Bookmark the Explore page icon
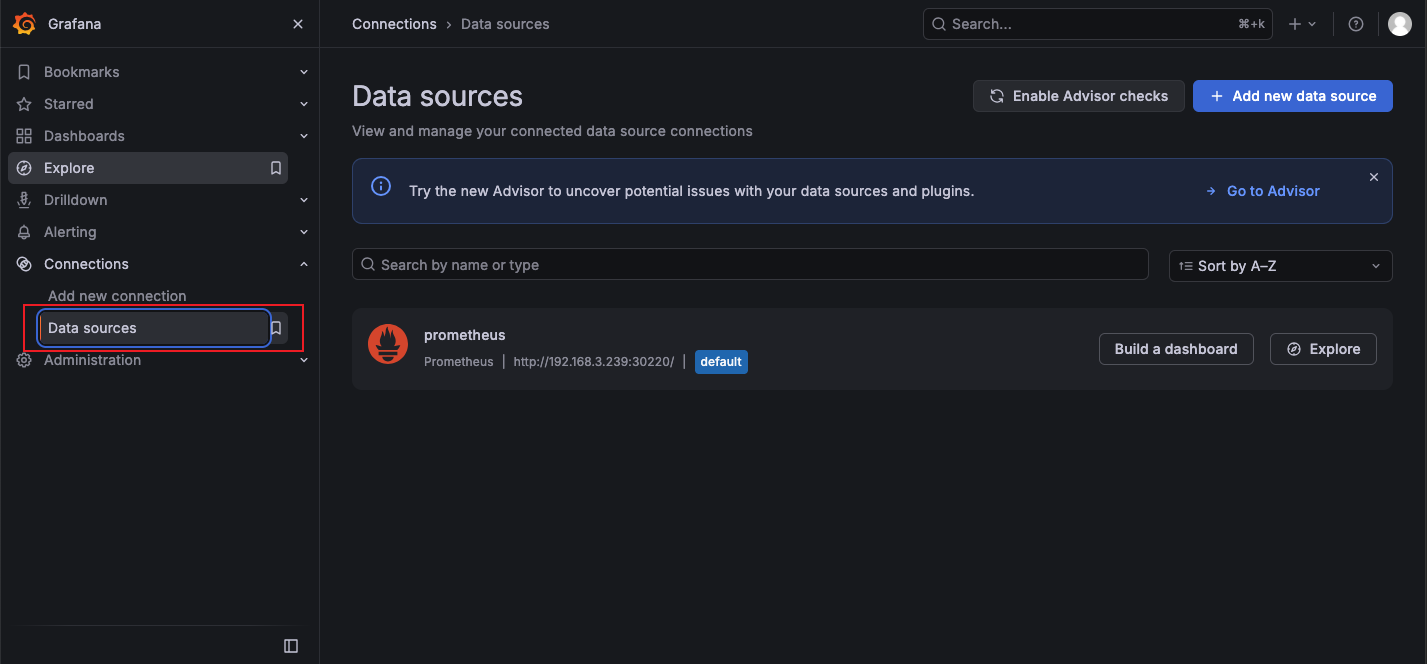The width and height of the screenshot is (1427, 664). tap(276, 168)
